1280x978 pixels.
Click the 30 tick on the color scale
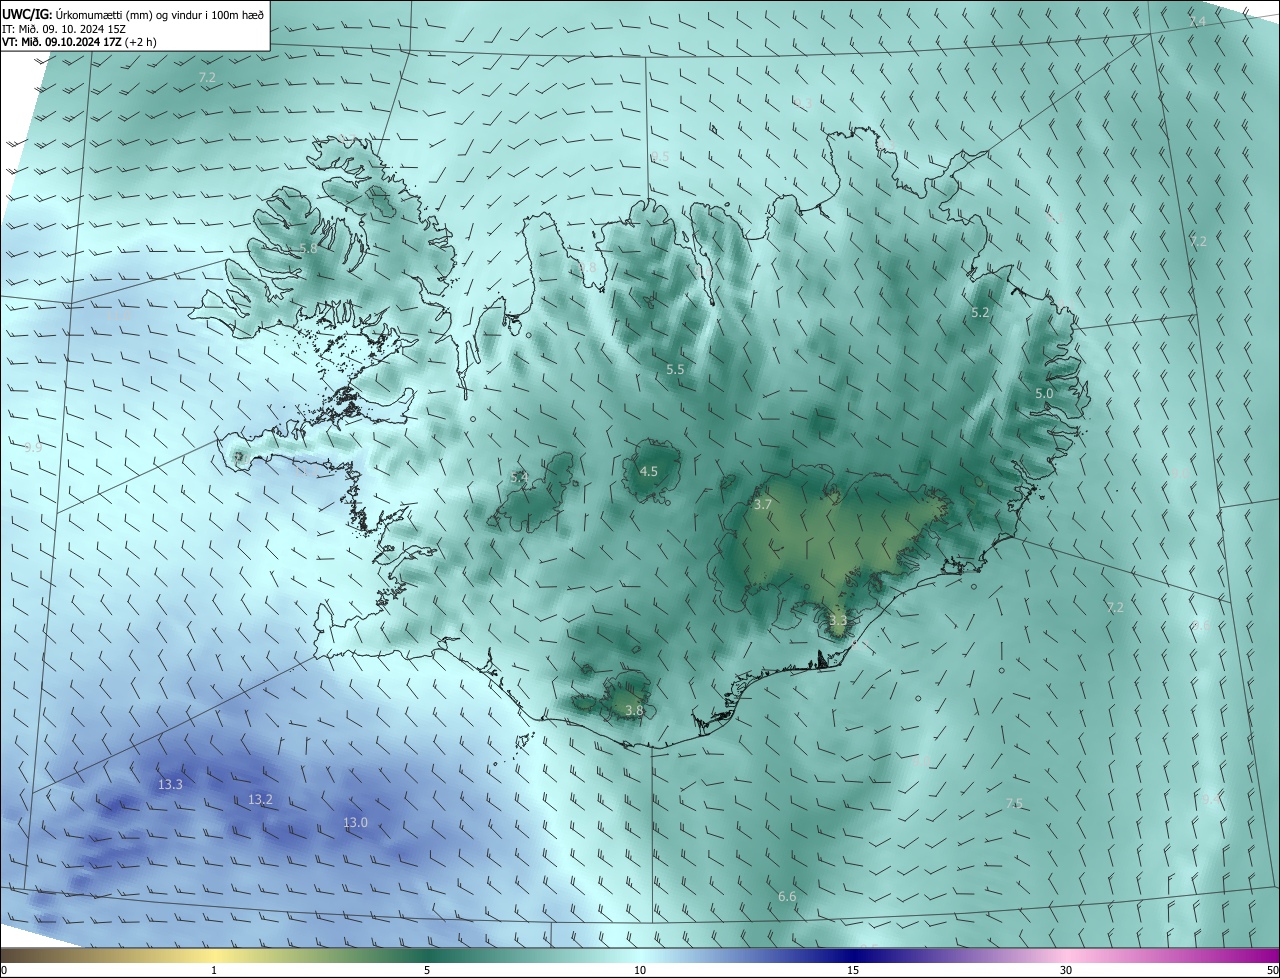point(1066,971)
